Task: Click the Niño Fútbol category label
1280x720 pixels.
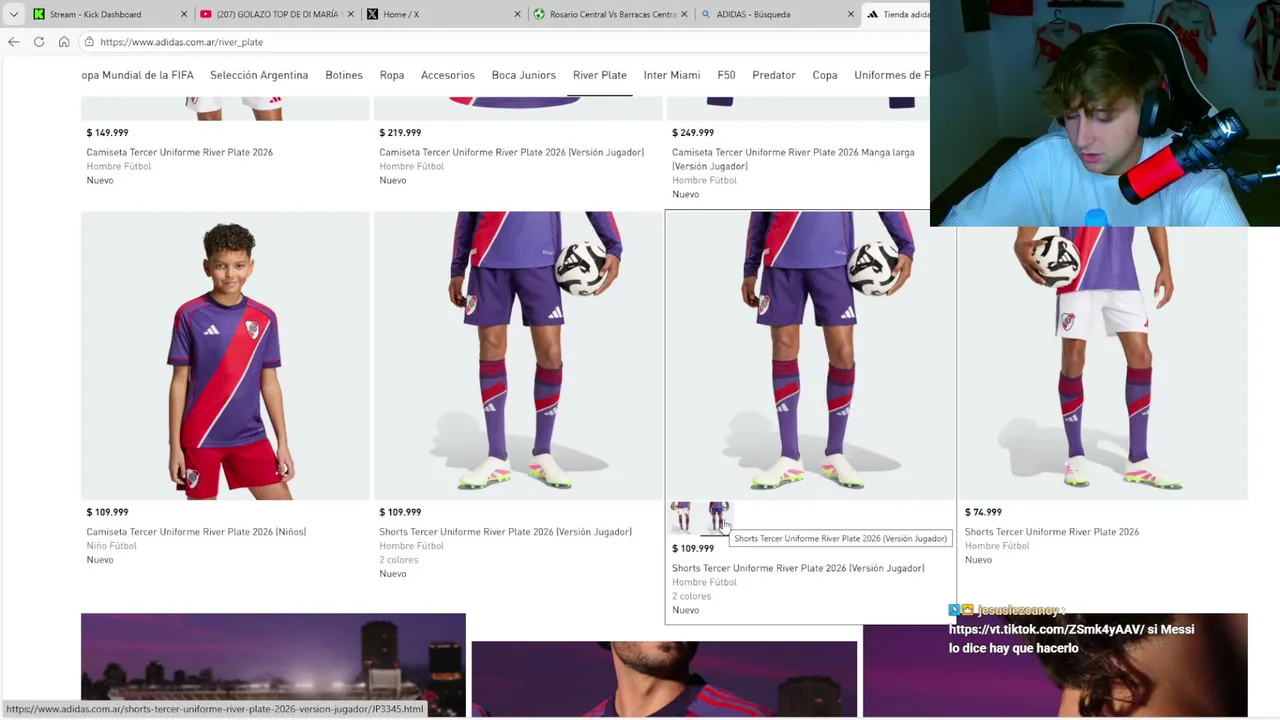Action: [x=111, y=546]
